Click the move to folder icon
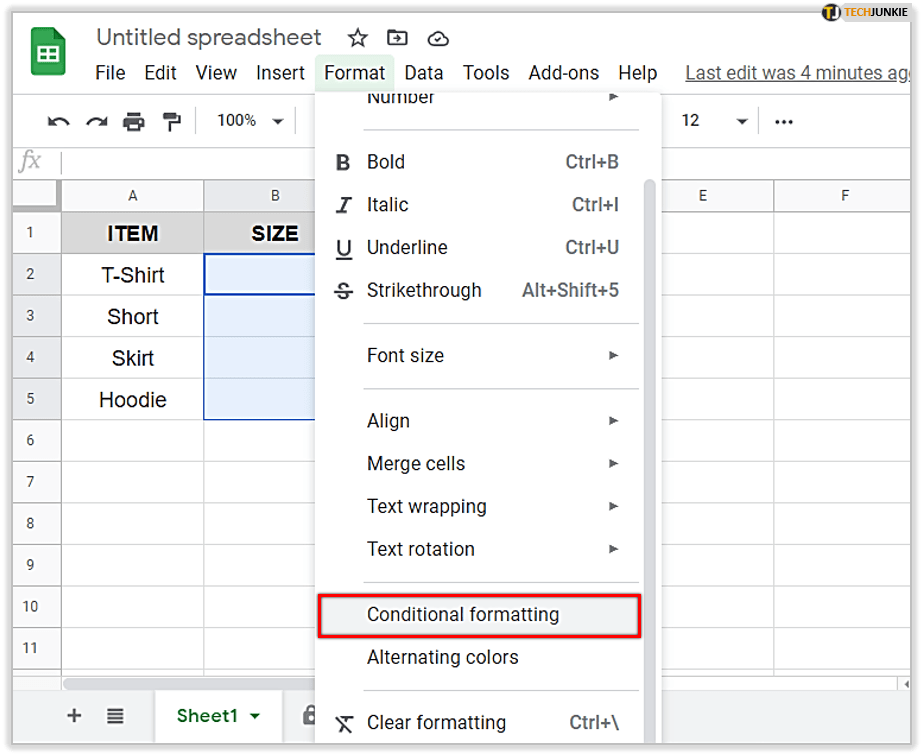923x756 pixels. tap(397, 38)
